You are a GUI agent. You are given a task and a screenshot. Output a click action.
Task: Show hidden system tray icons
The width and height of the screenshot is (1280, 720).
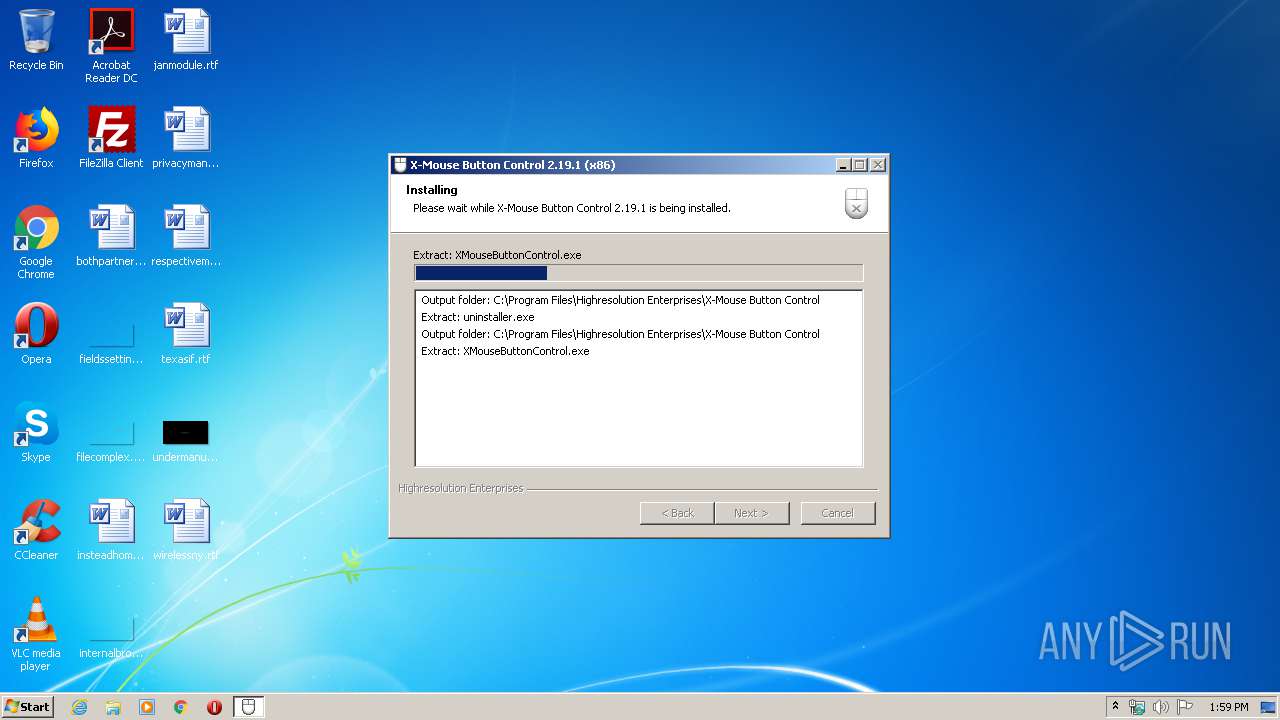coord(1115,707)
